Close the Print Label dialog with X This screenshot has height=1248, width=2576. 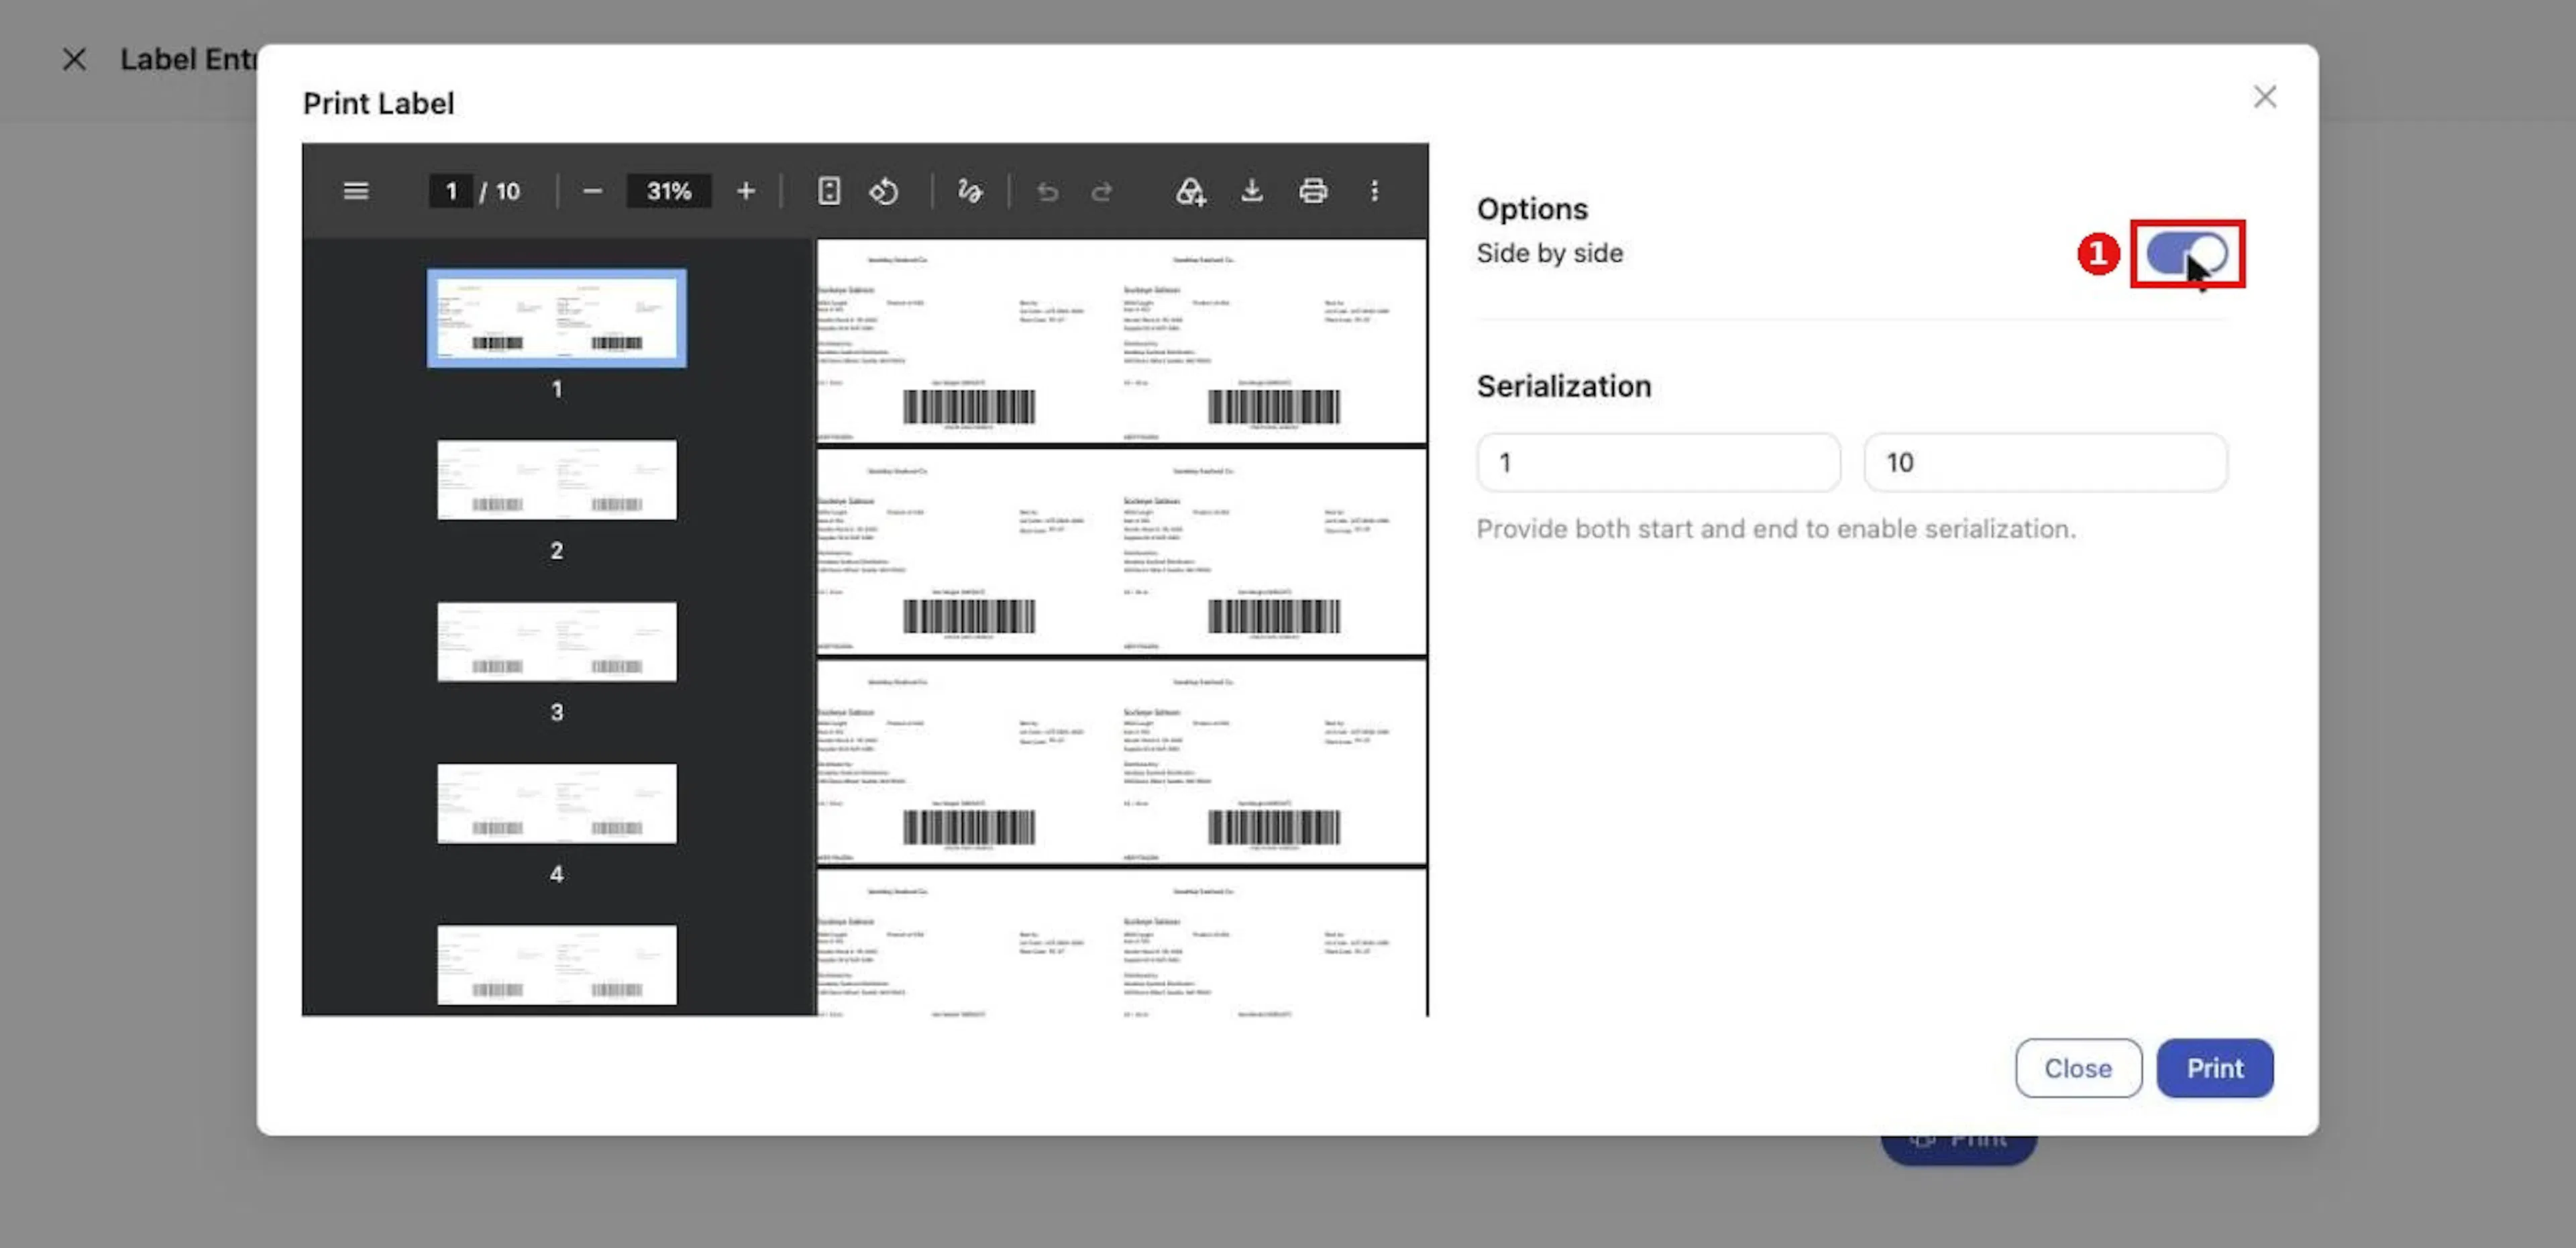pos(2264,97)
